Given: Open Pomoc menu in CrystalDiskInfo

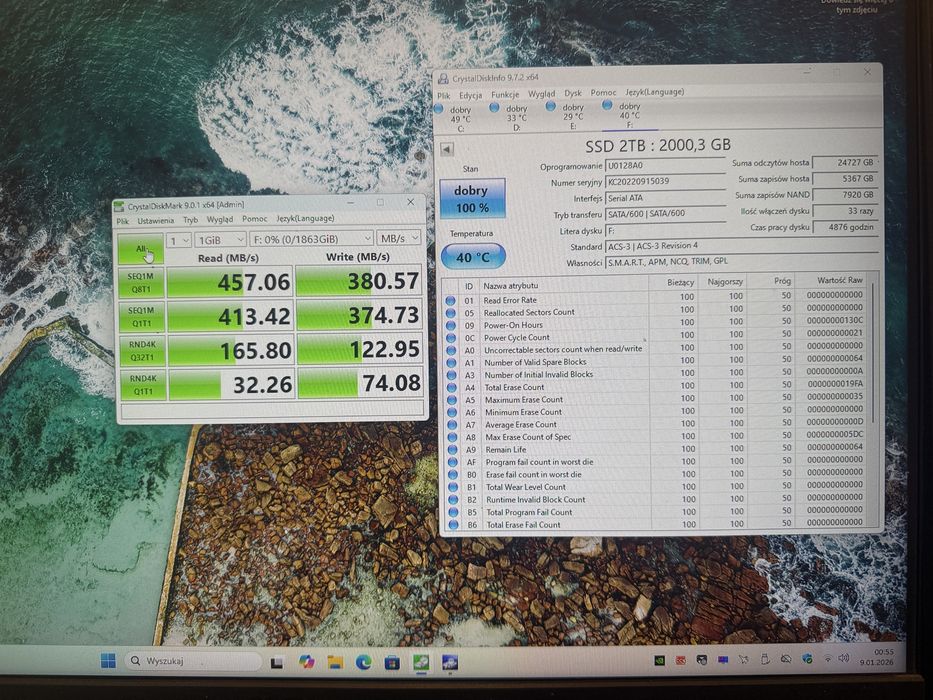Looking at the screenshot, I should (603, 92).
